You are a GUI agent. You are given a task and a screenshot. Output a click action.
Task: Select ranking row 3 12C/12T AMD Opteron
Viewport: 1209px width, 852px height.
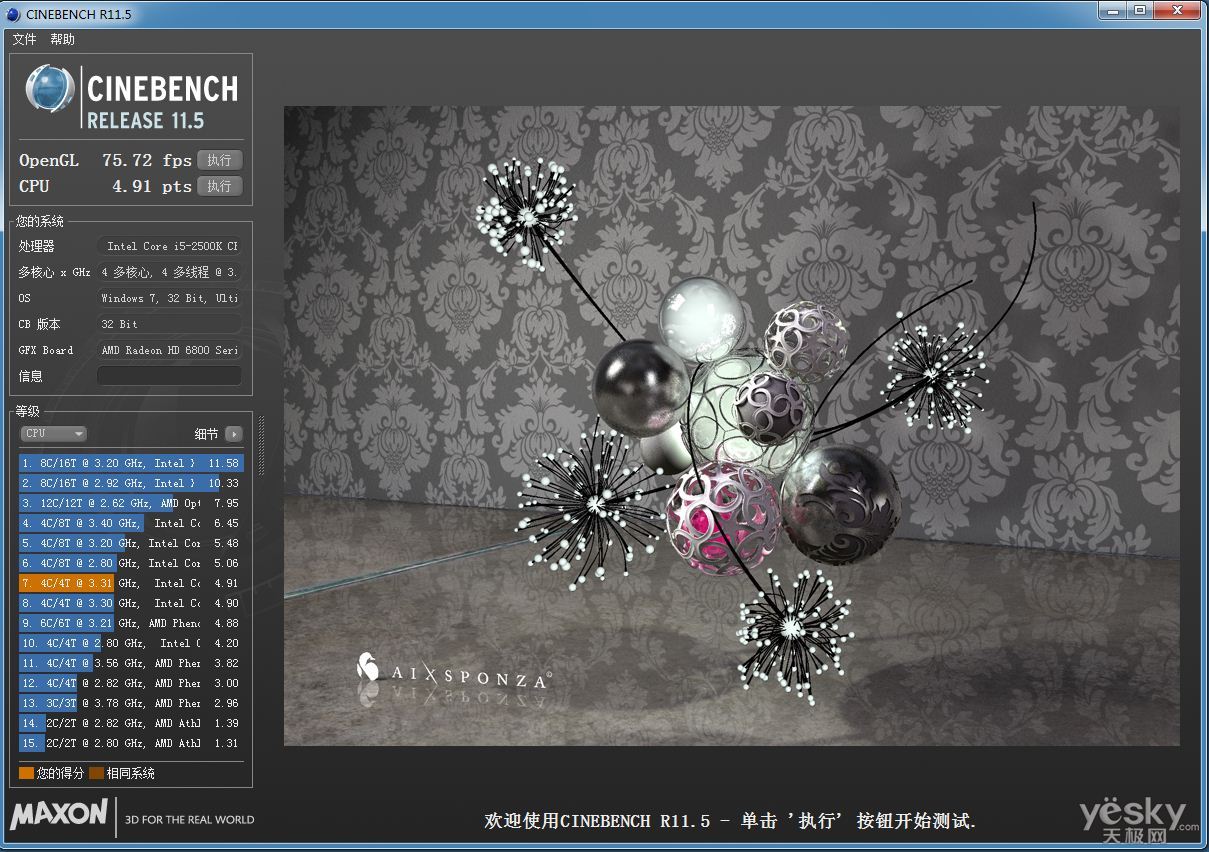(131, 503)
